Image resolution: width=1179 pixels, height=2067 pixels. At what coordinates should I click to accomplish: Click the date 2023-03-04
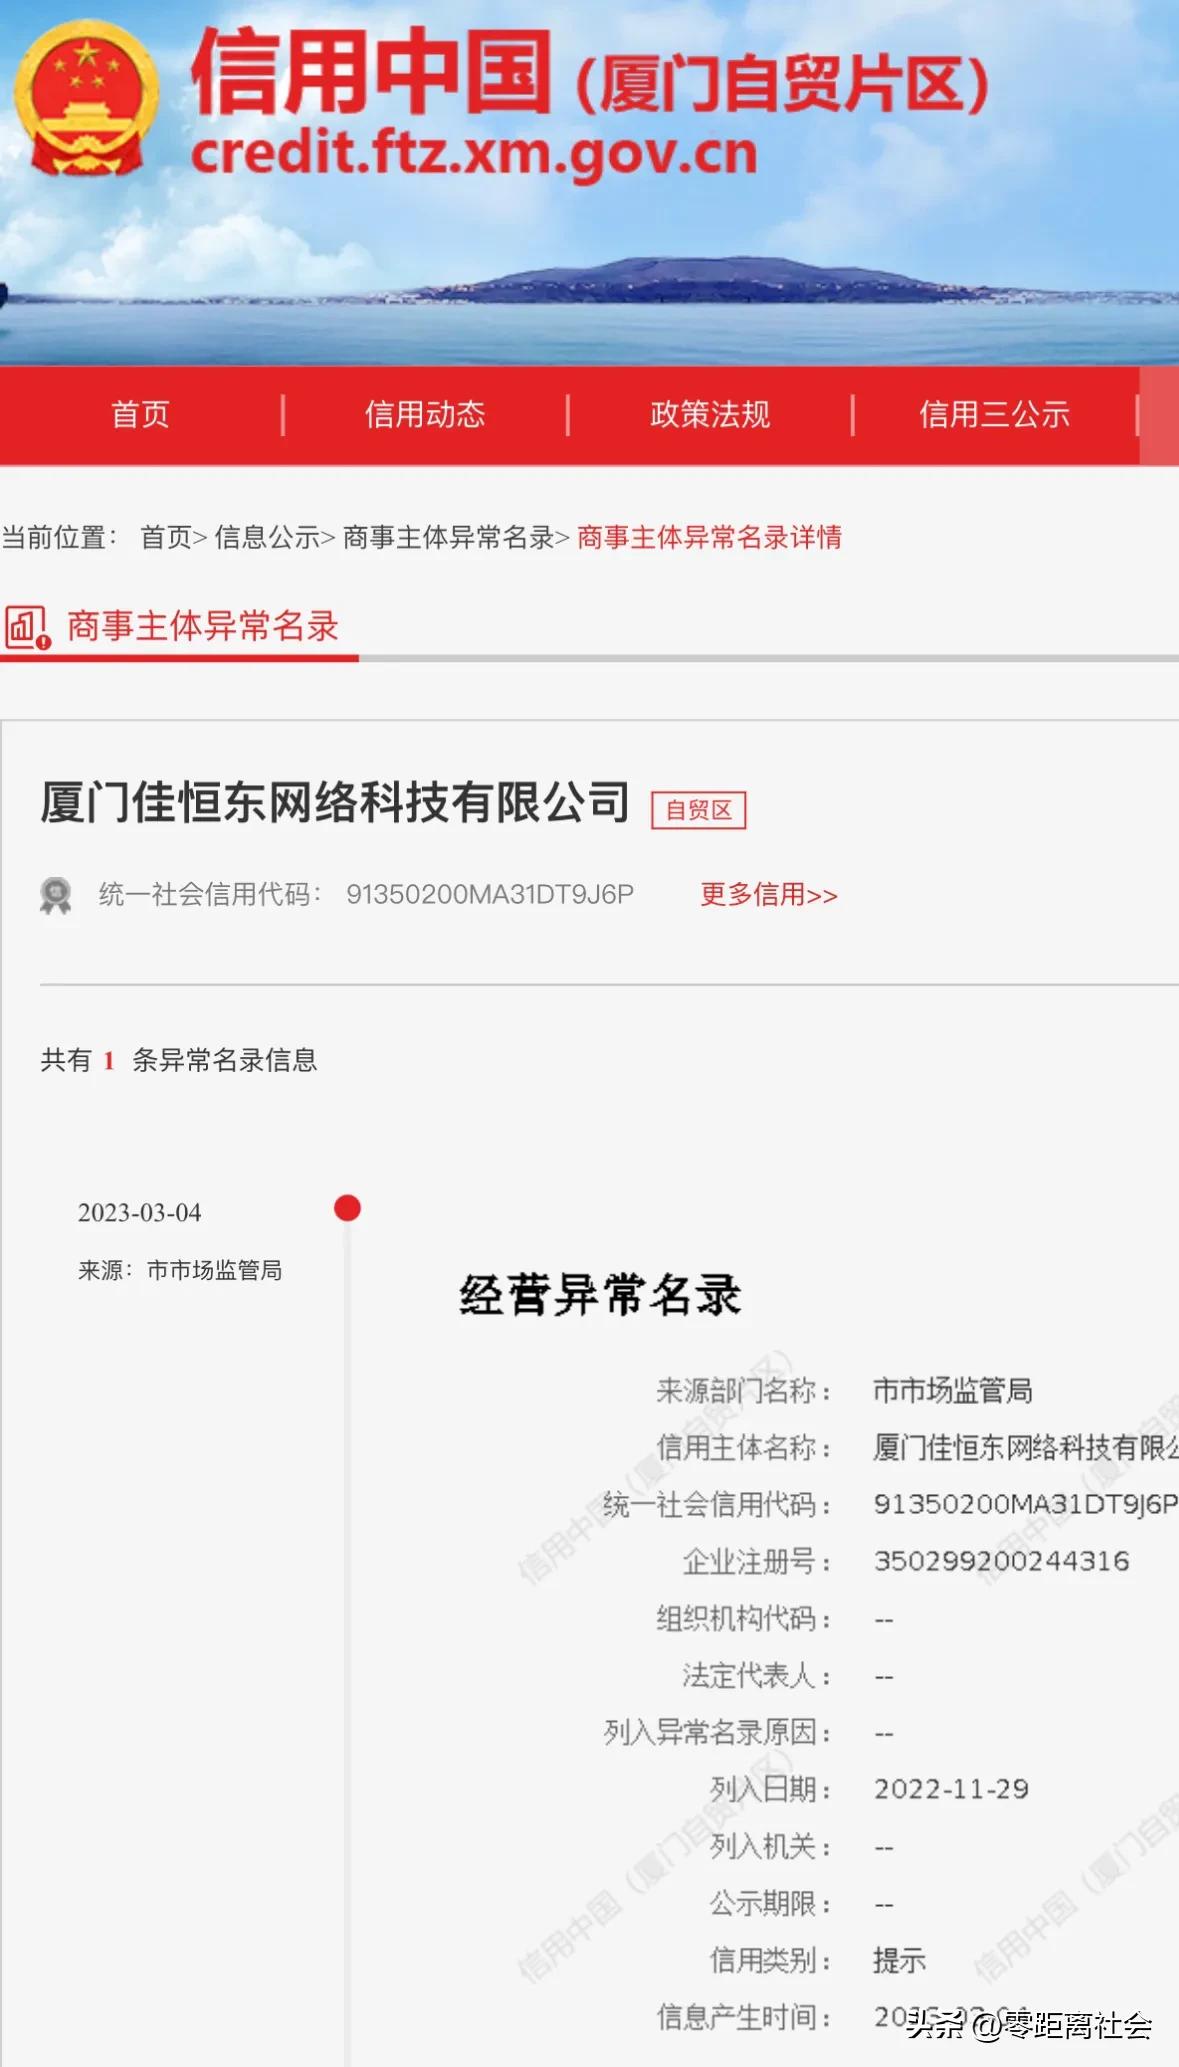[140, 1213]
